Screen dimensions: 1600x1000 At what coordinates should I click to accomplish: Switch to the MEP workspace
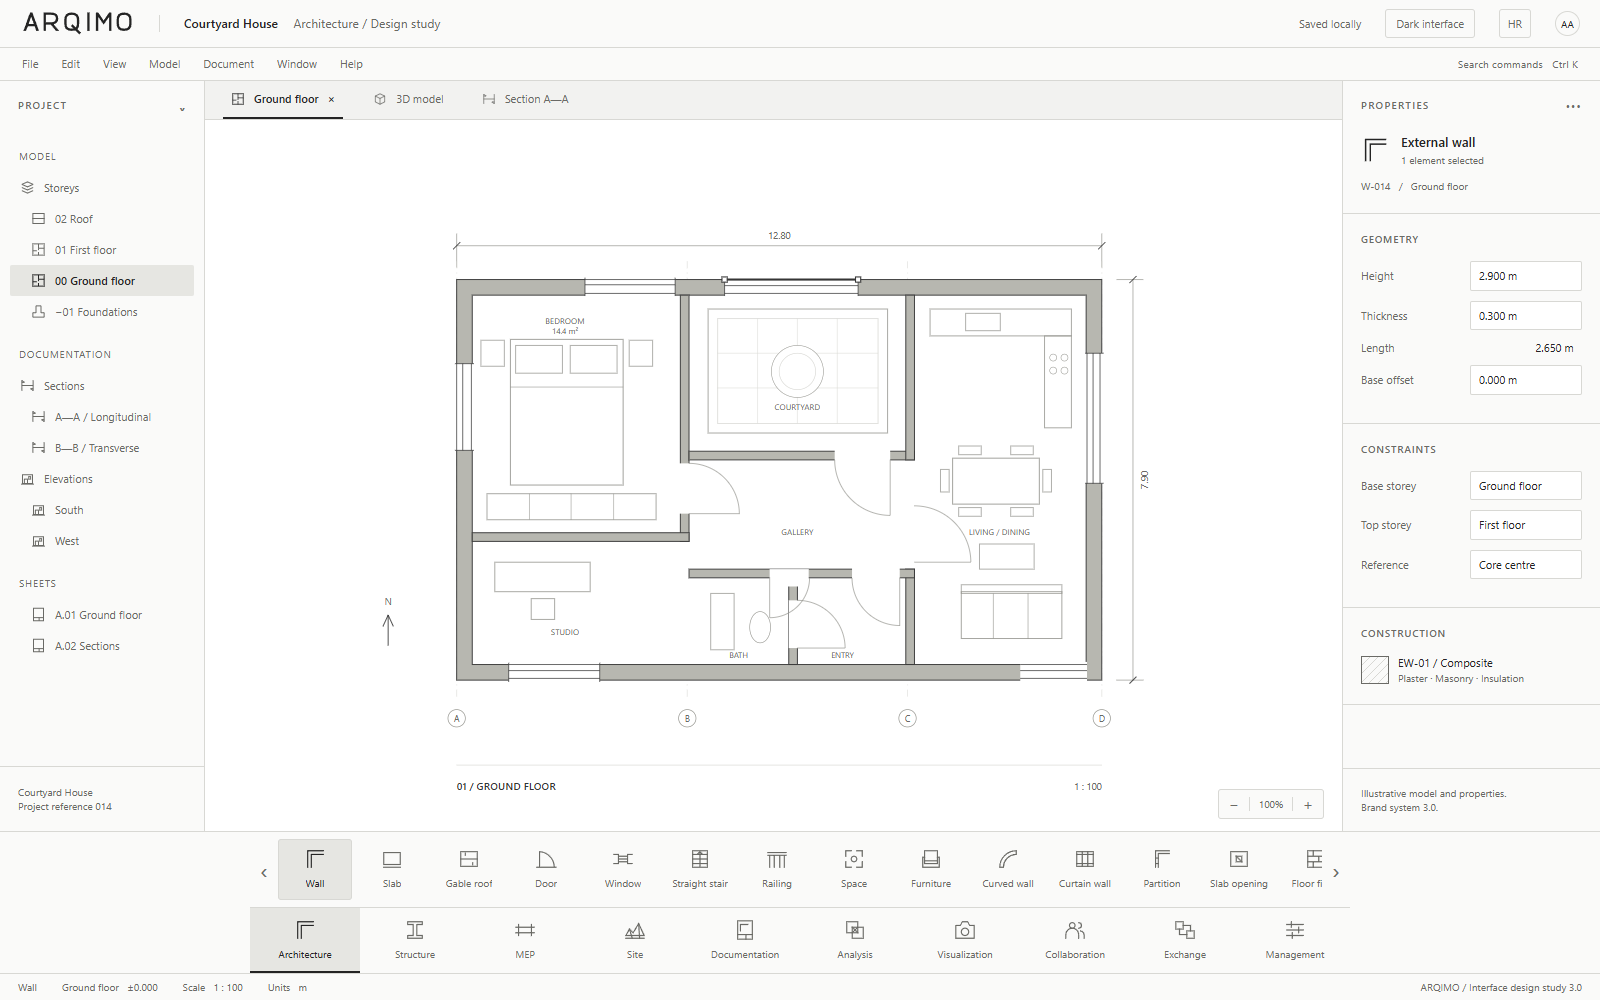[525, 940]
